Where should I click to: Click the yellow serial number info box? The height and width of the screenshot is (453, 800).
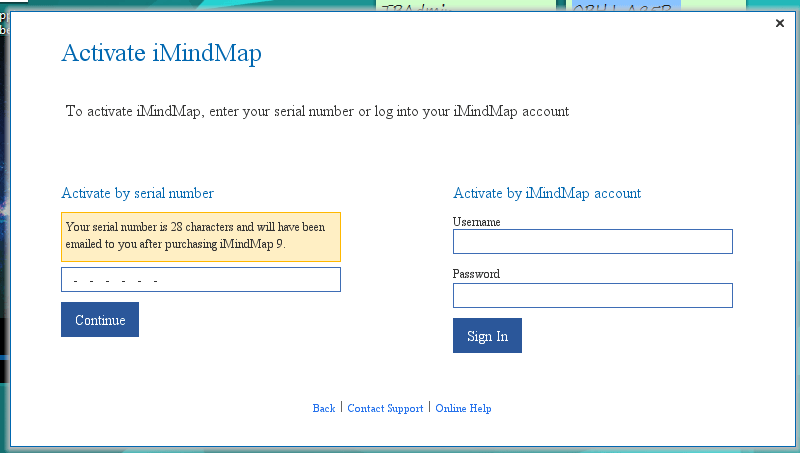point(200,236)
